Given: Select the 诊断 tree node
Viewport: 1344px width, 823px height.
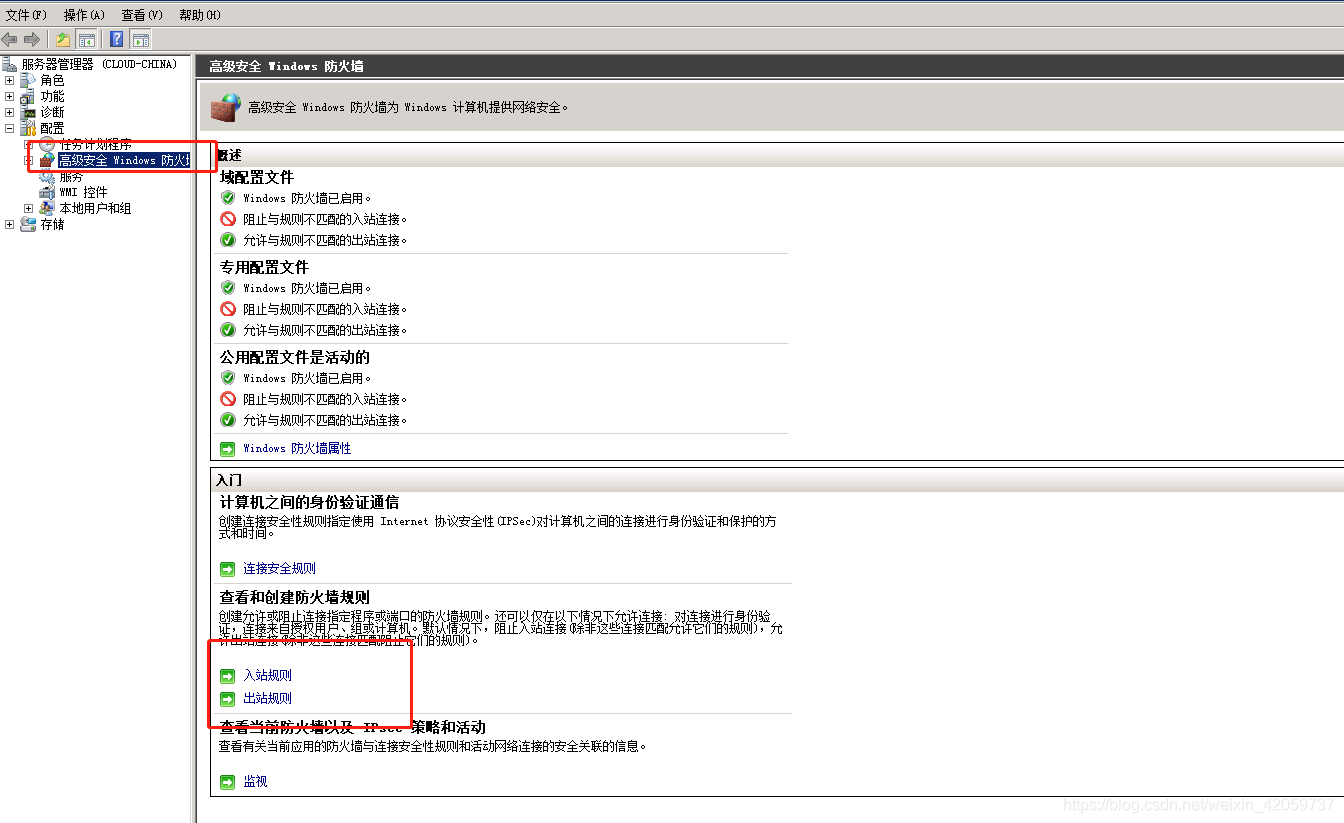Looking at the screenshot, I should pyautogui.click(x=52, y=112).
